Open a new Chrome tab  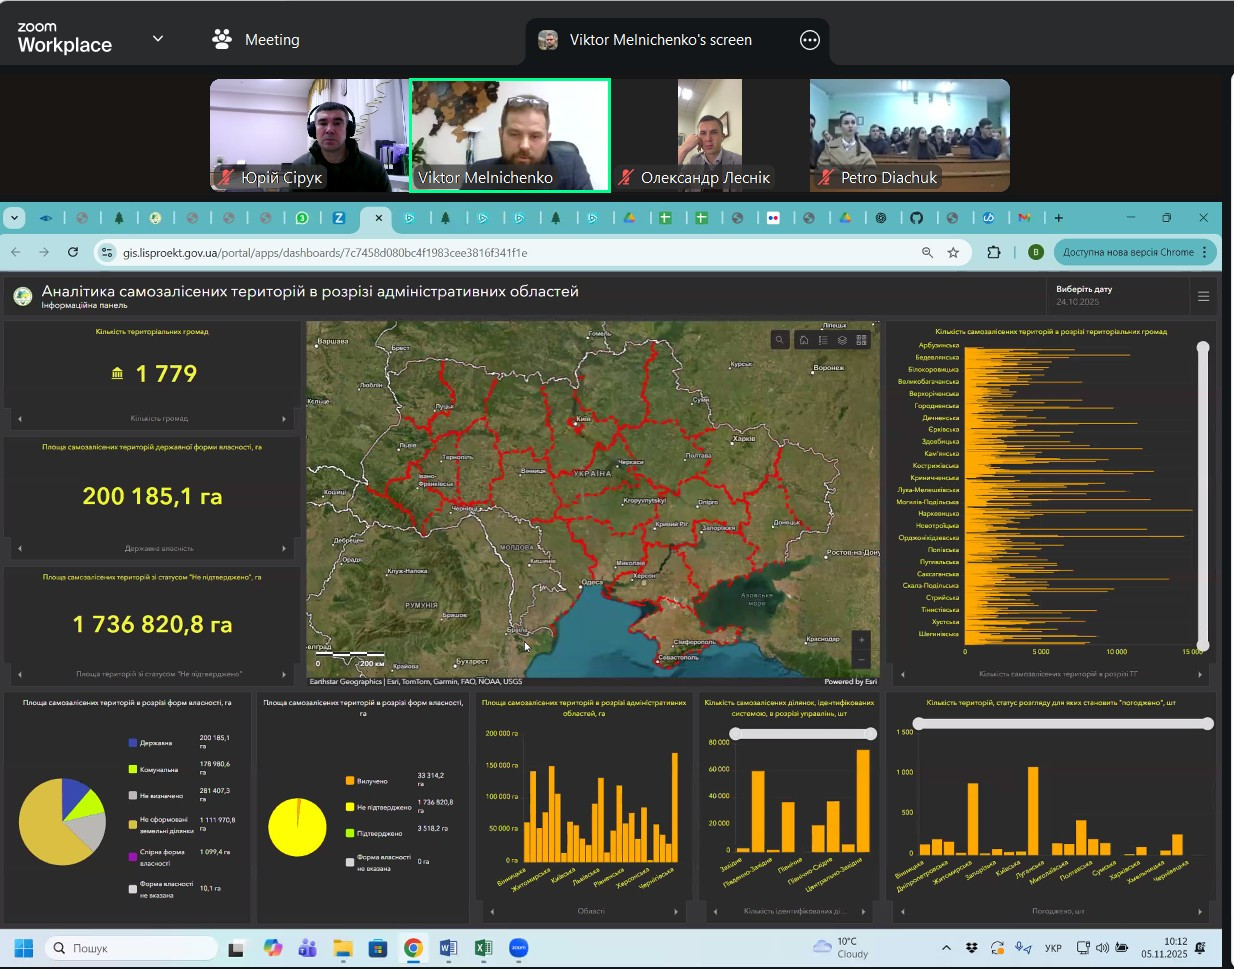tap(1058, 218)
